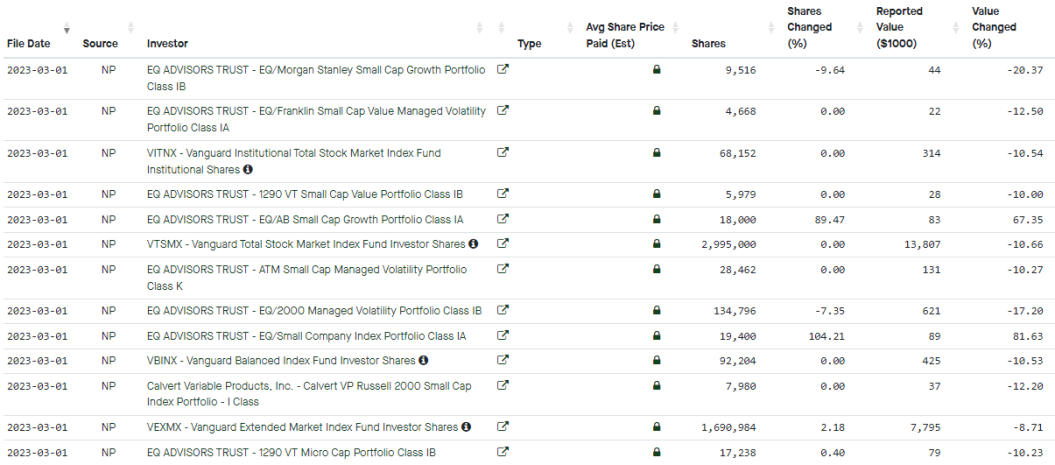Sort table by File Date column
The height and width of the screenshot is (465, 1055).
(67, 28)
